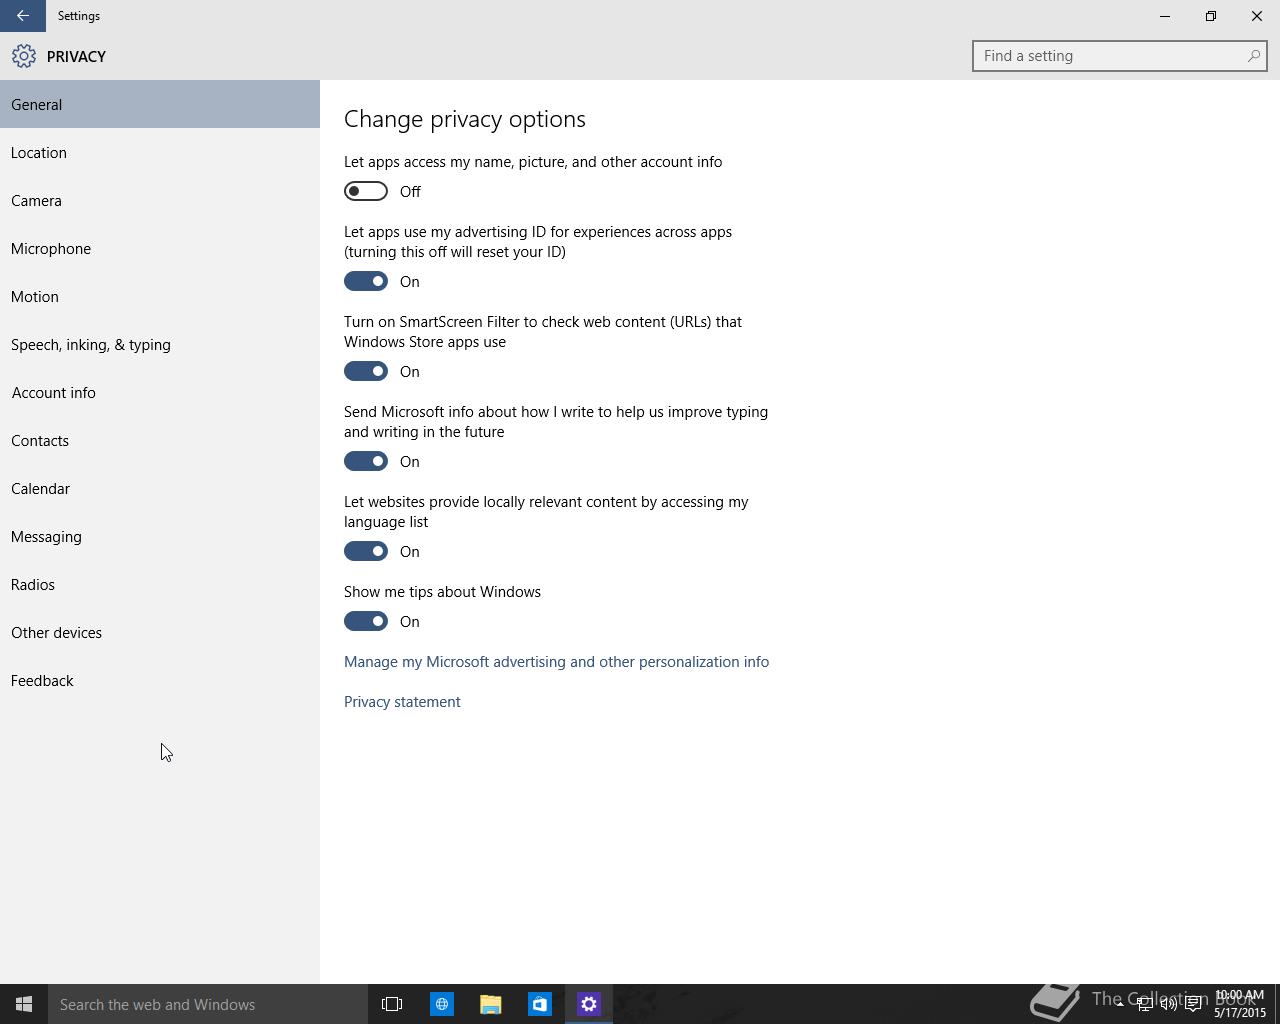
Task: Open the Store app on the taskbar
Action: pyautogui.click(x=539, y=1004)
